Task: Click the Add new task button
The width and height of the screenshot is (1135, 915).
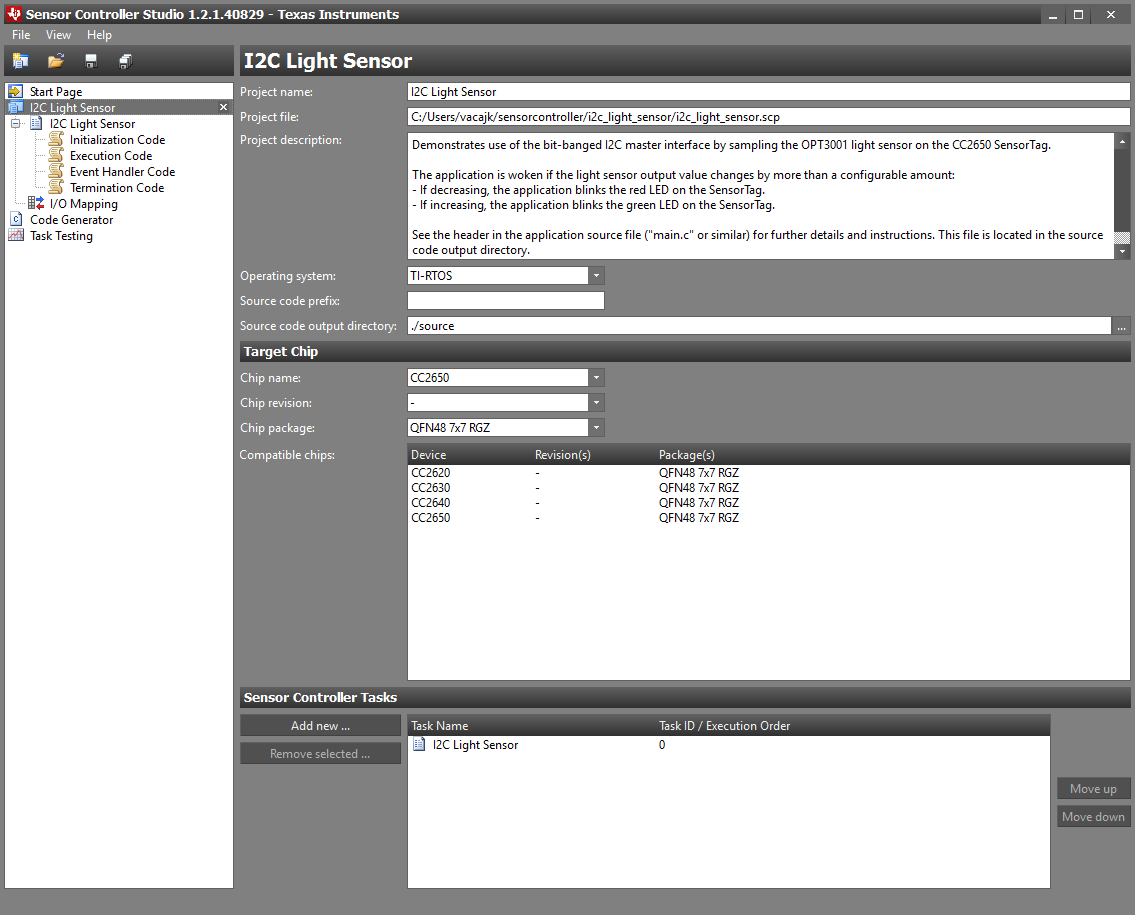Action: 320,725
